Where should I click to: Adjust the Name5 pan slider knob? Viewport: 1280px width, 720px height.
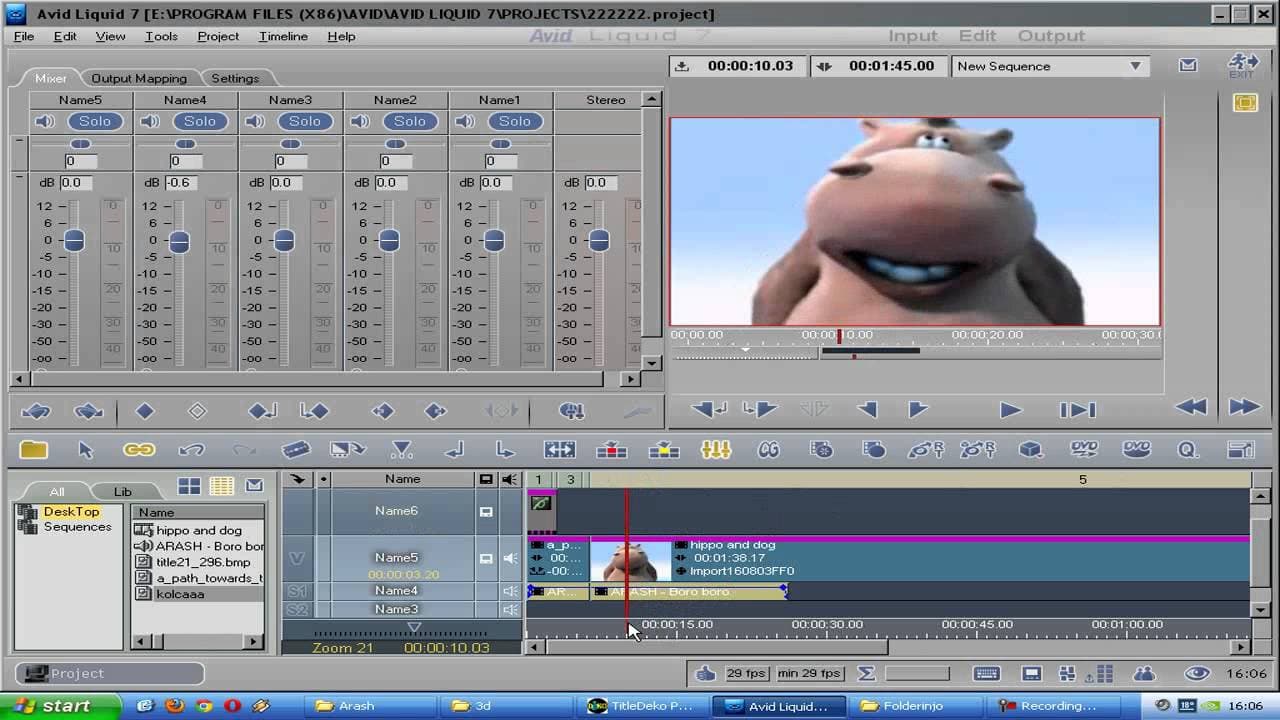(x=80, y=144)
